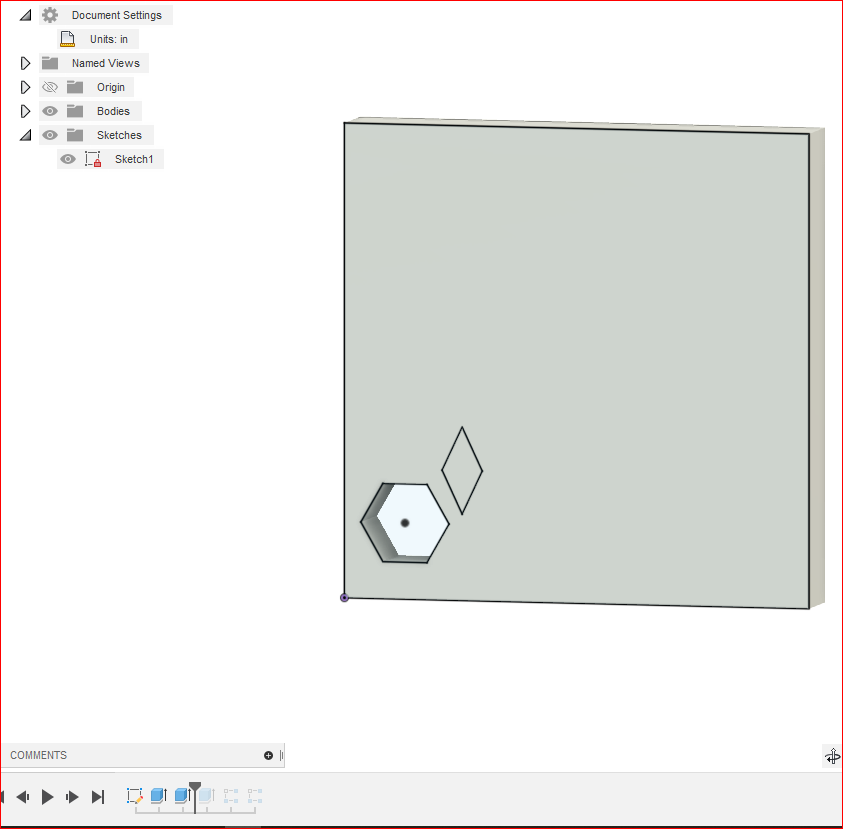Image resolution: width=843 pixels, height=829 pixels.
Task: Click the purple origin point on the model corner
Action: pyautogui.click(x=344, y=597)
